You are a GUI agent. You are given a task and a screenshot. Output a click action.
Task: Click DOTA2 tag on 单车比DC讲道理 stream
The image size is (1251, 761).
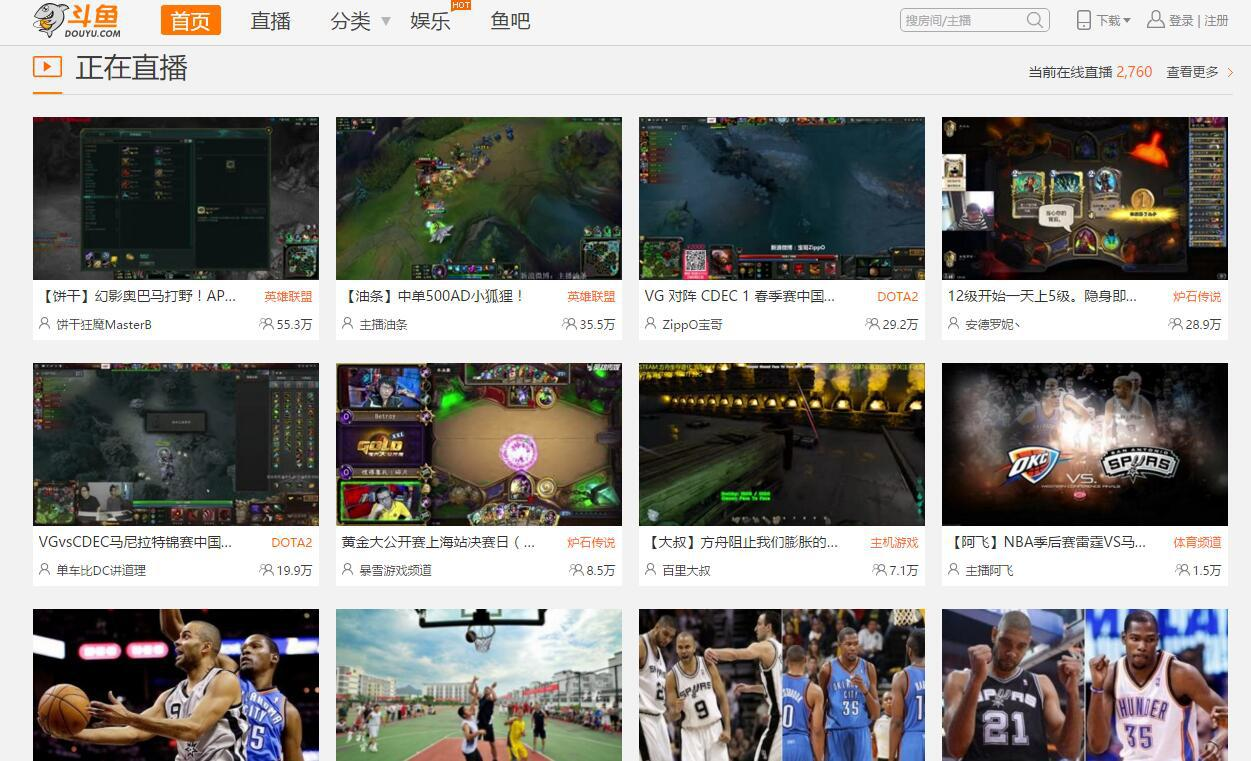[292, 543]
